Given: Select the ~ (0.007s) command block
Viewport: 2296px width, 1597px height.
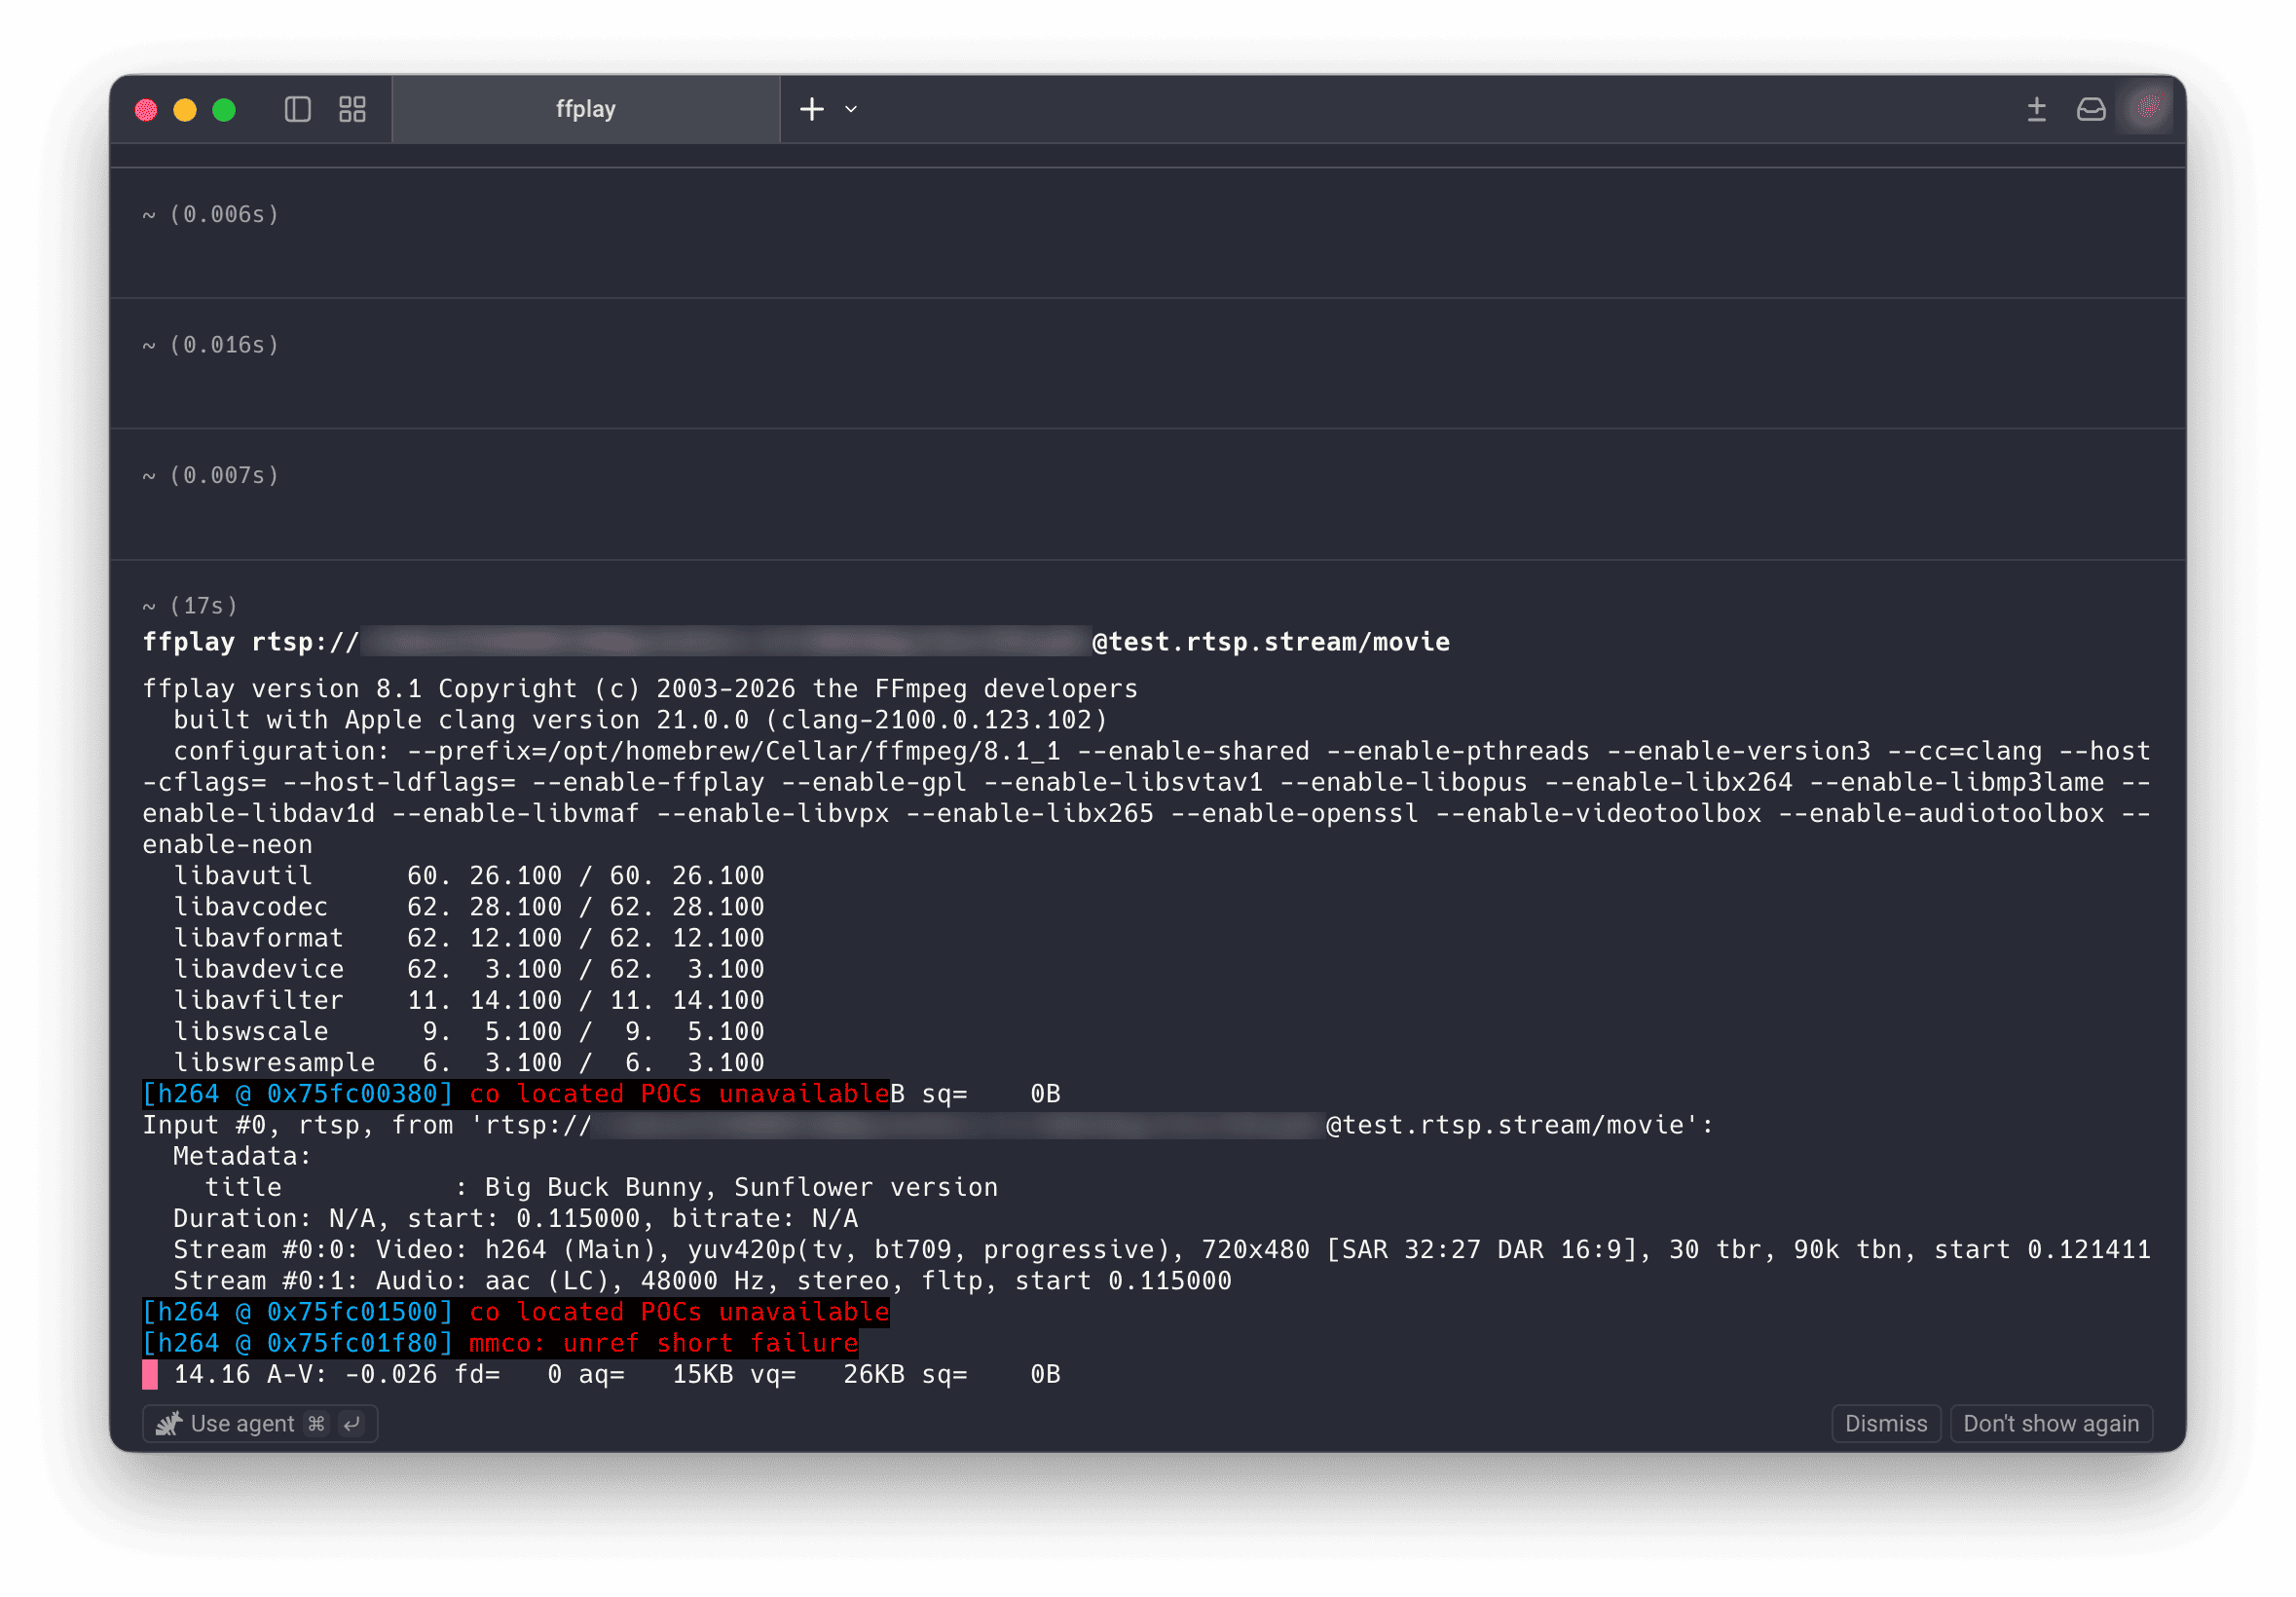Looking at the screenshot, I should click(x=1147, y=494).
